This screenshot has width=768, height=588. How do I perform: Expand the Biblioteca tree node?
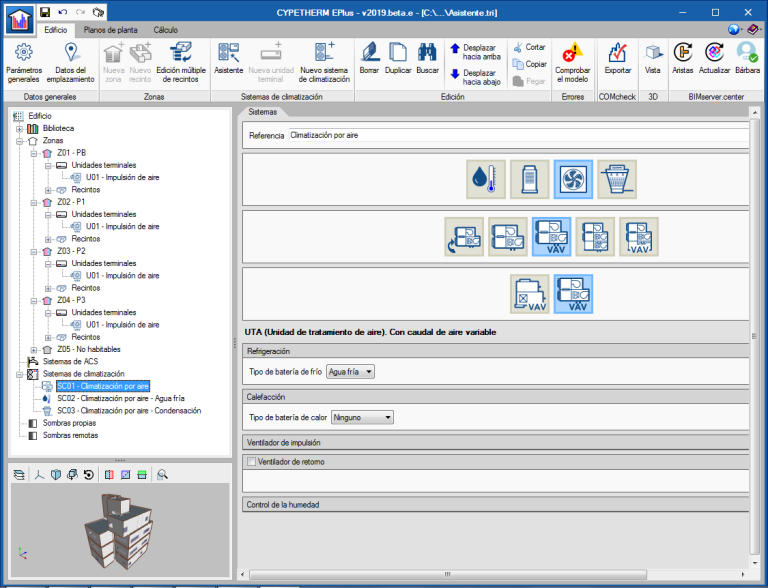19,129
